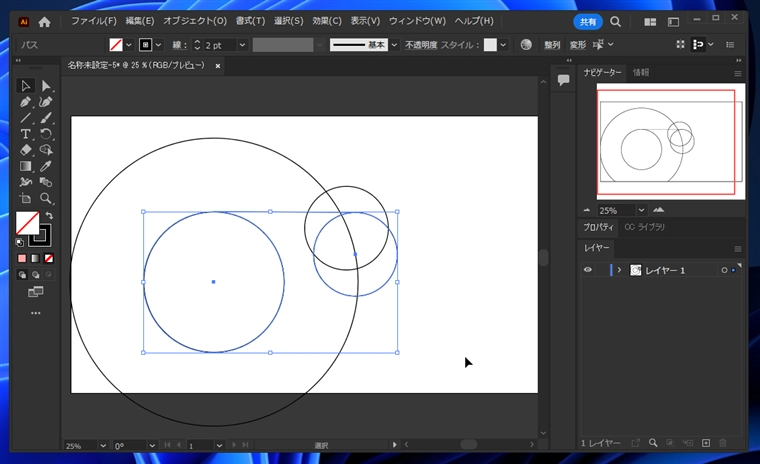Click the Home icon
760x464 pixels.
click(x=45, y=22)
